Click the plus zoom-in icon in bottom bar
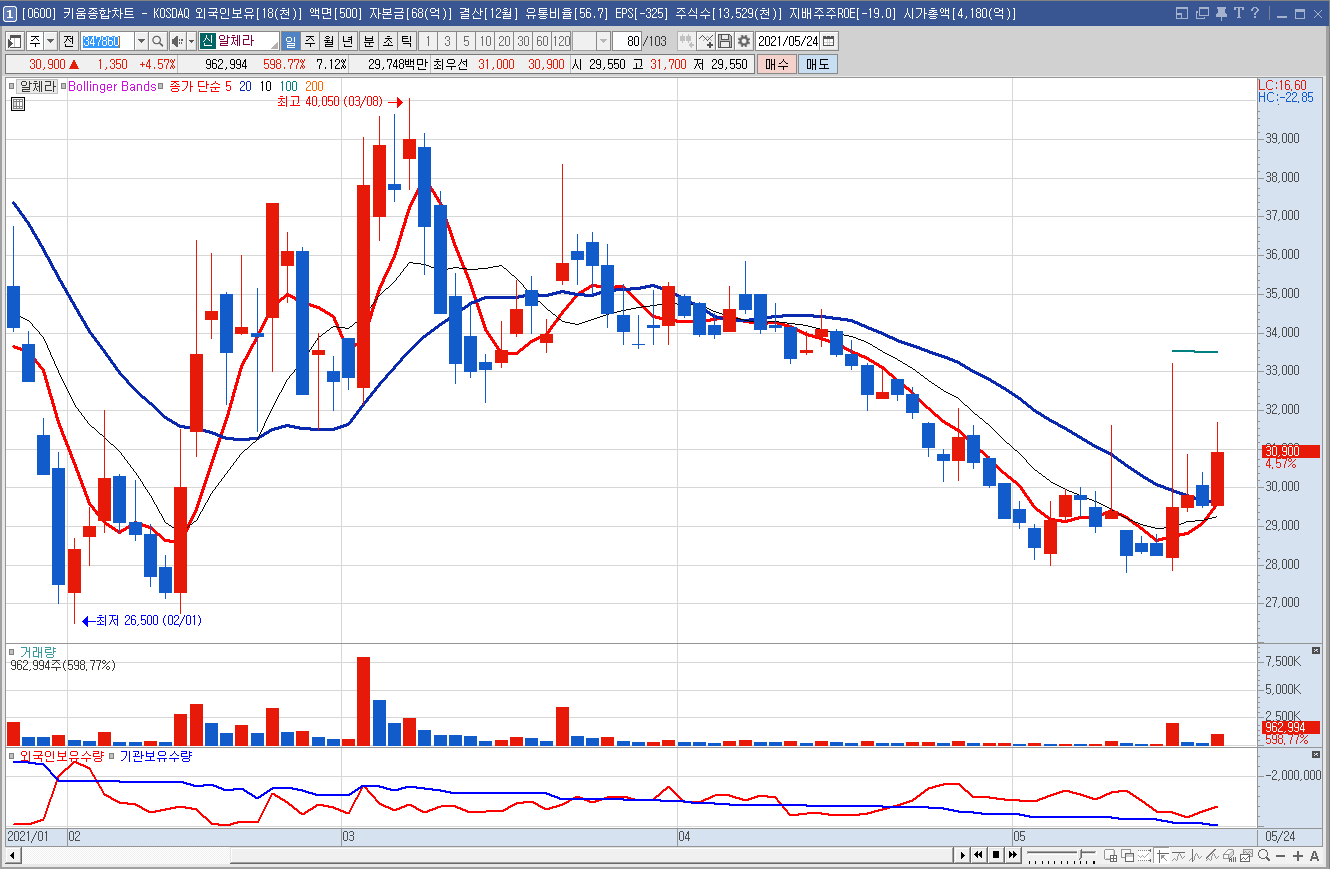This screenshot has width=1330, height=869. 1298,855
